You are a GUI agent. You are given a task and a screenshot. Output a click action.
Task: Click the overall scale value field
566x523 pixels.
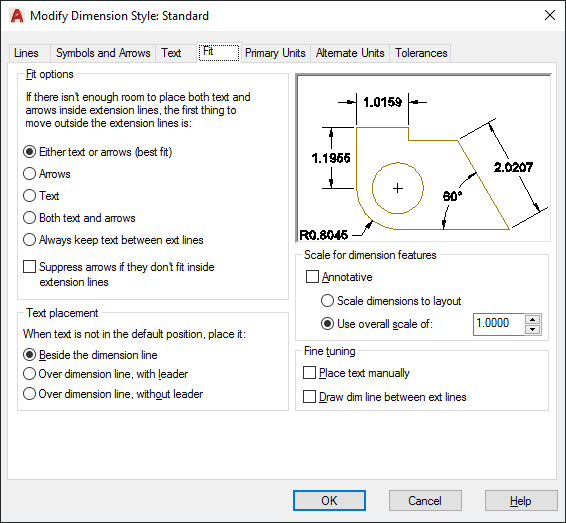point(498,324)
